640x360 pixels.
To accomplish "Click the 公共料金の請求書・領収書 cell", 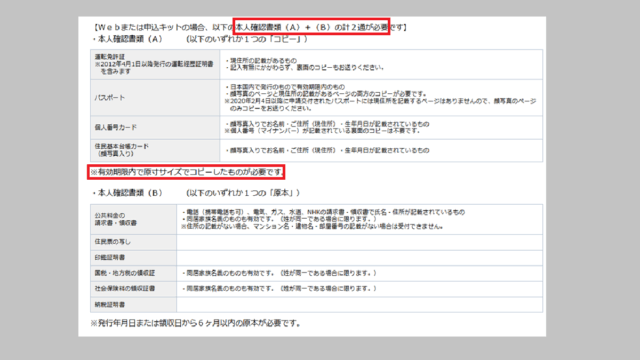I will coord(133,219).
